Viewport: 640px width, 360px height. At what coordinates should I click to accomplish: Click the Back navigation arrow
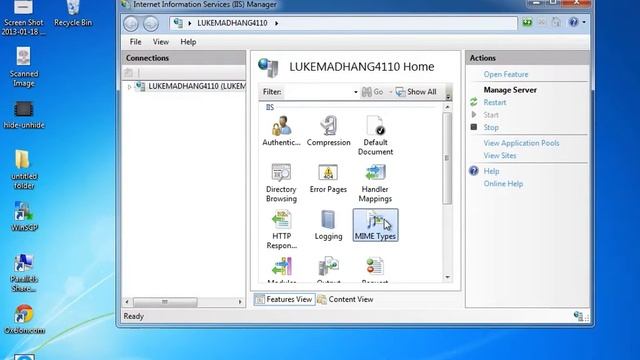pos(131,24)
